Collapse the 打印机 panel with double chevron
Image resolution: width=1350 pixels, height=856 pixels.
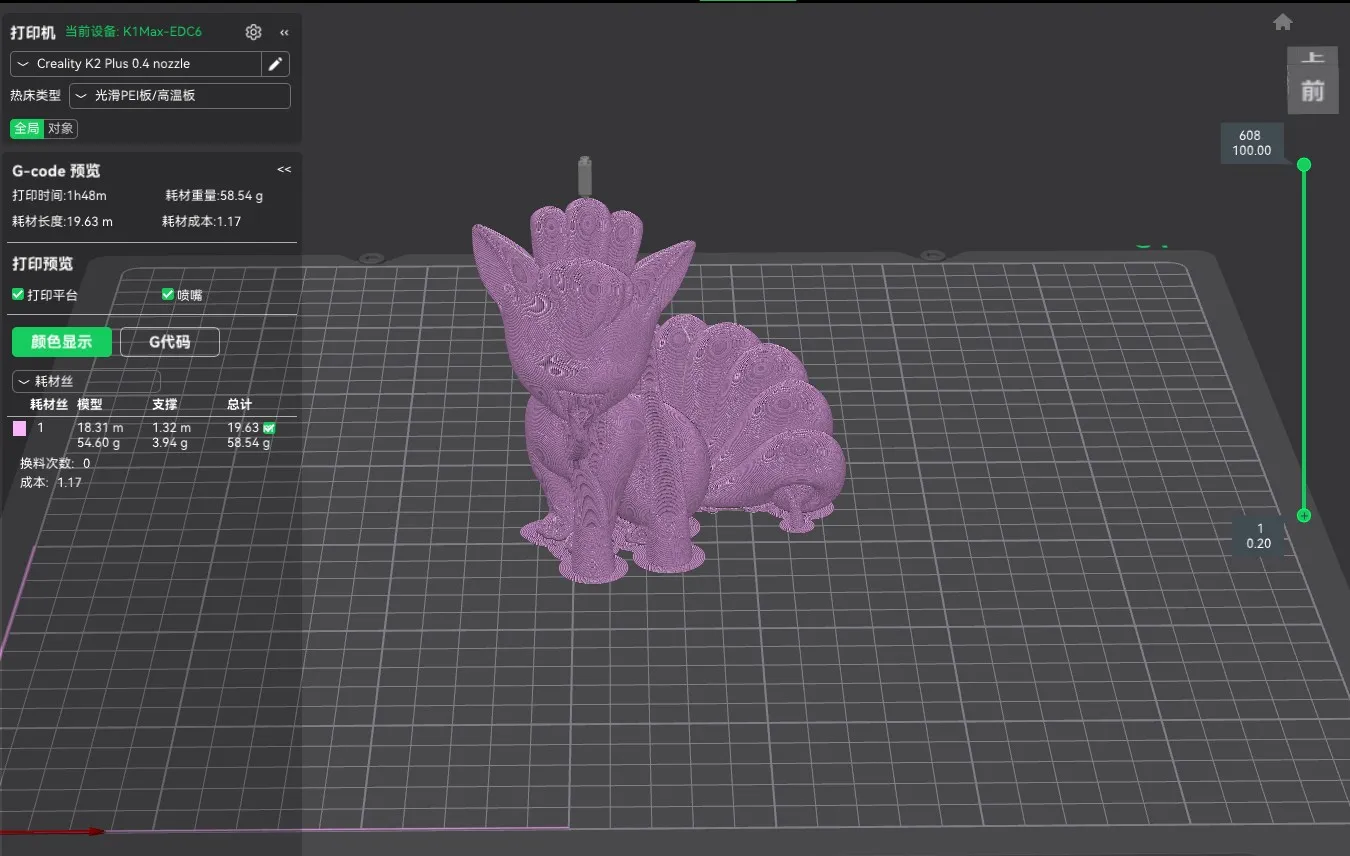[284, 32]
